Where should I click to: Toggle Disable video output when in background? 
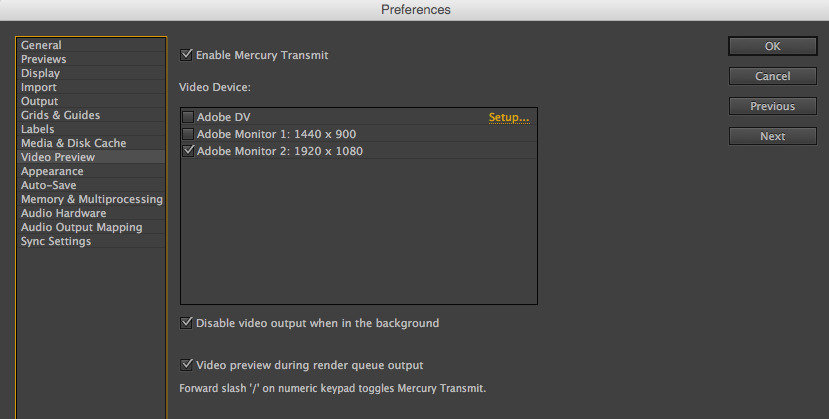[187, 323]
